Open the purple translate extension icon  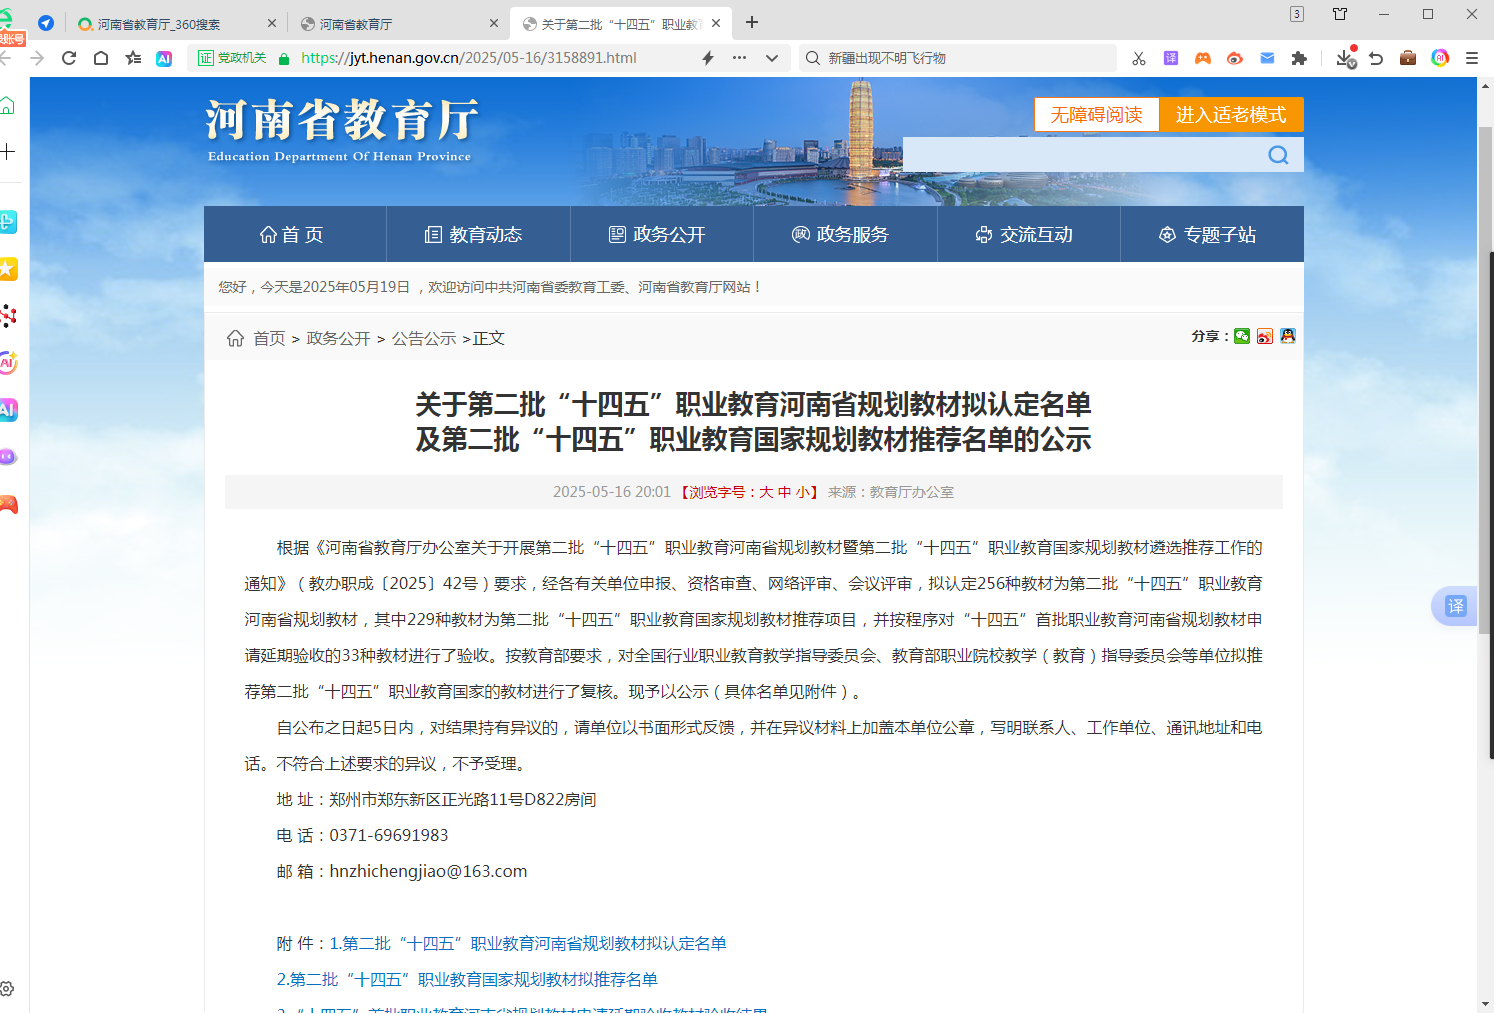pos(1171,58)
